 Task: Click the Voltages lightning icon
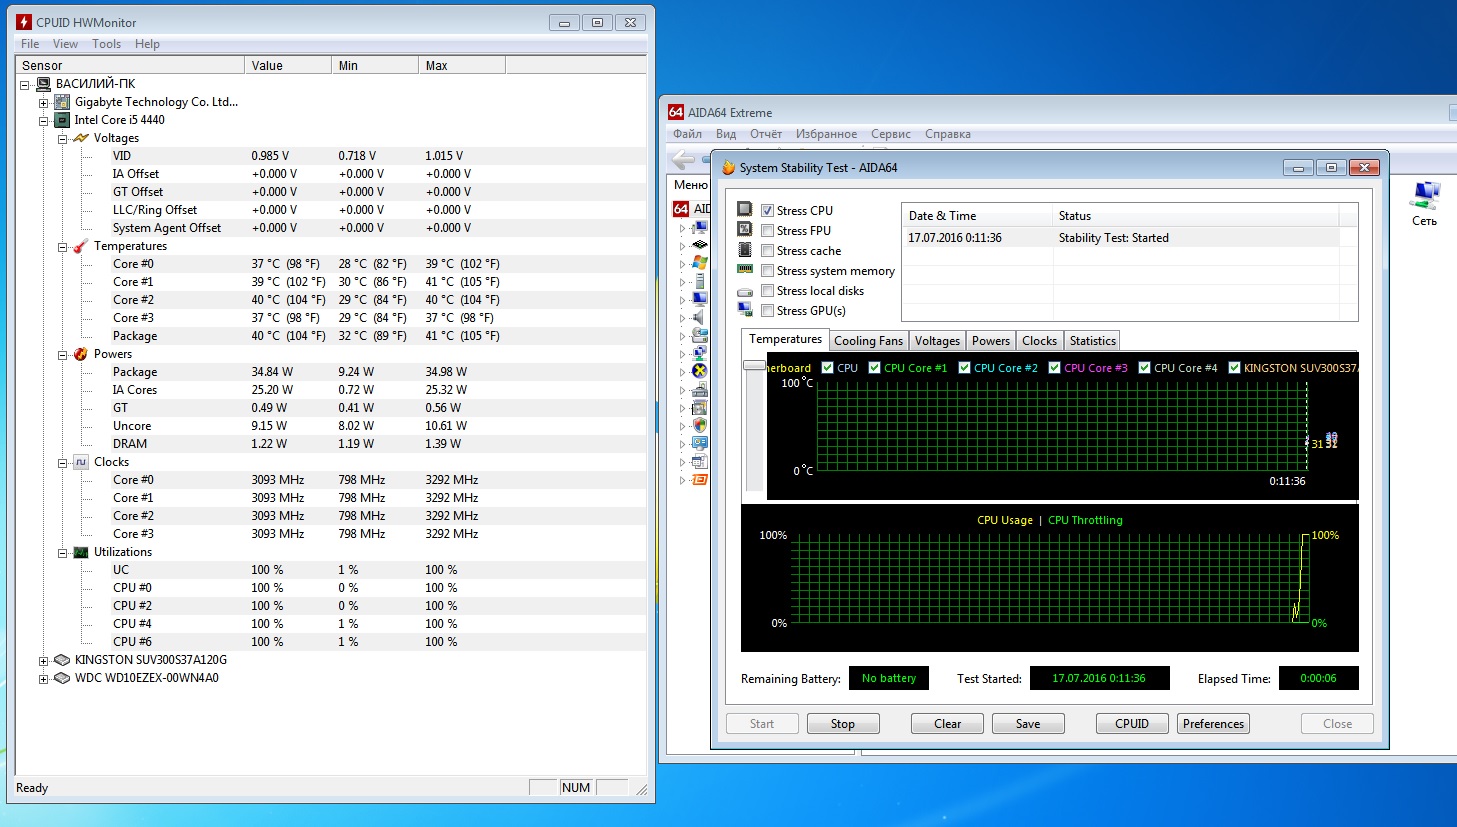pos(81,138)
